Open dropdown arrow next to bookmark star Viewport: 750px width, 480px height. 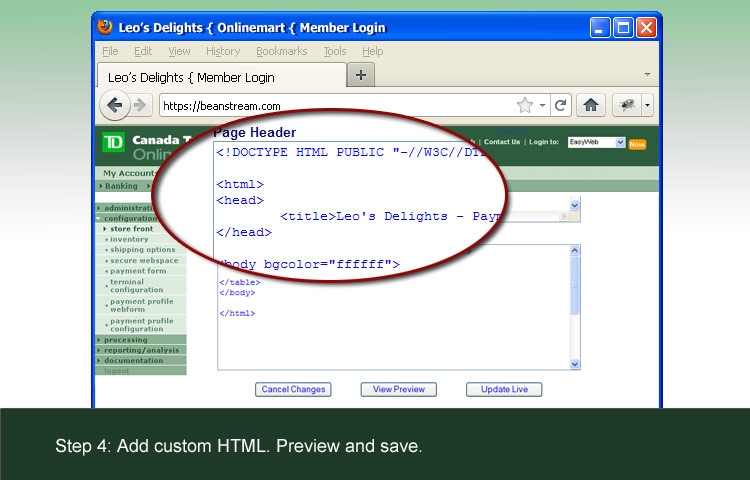tap(542, 105)
